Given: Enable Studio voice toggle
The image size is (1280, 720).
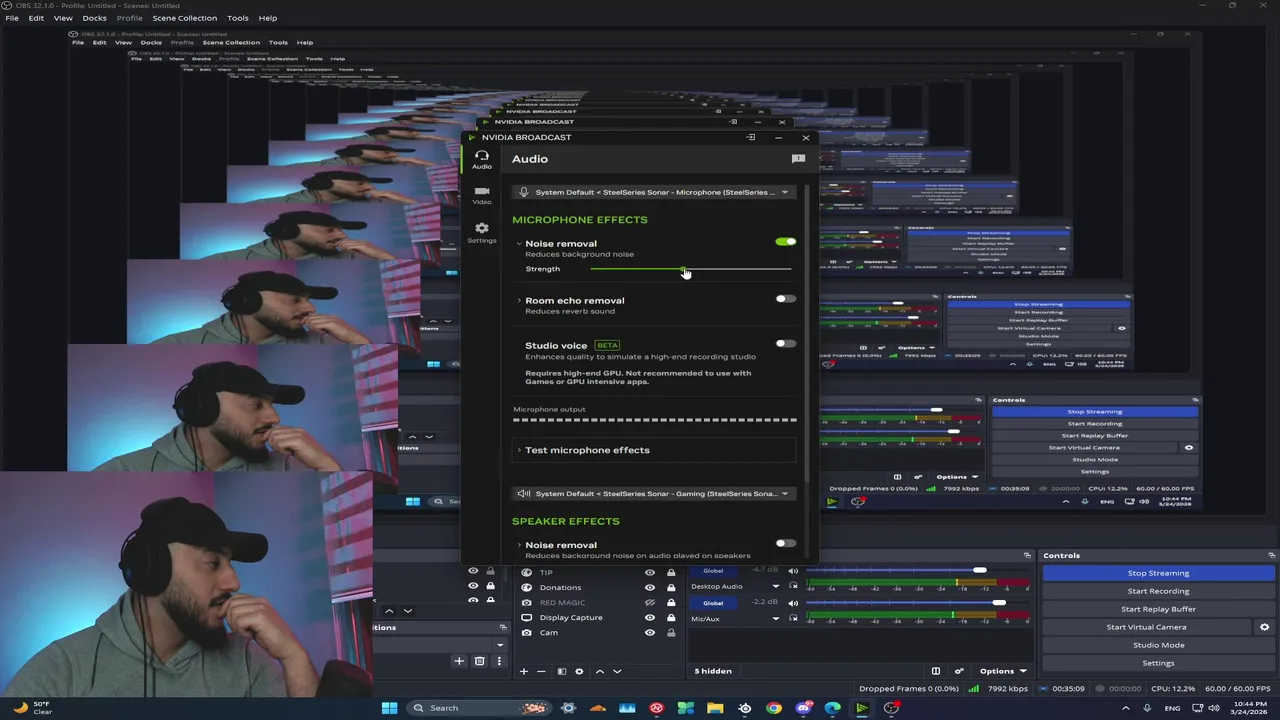Looking at the screenshot, I should click(786, 344).
